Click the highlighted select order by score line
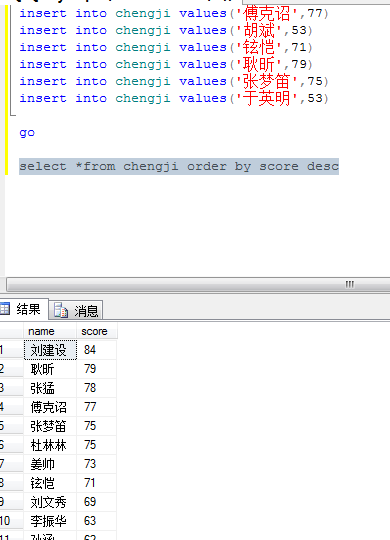This screenshot has height=540, width=390. [x=179, y=166]
